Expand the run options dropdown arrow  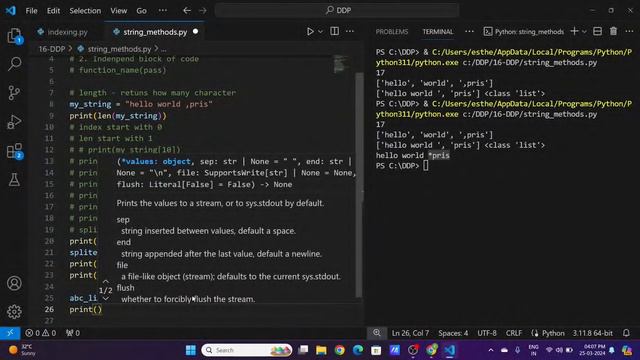[x=320, y=31]
